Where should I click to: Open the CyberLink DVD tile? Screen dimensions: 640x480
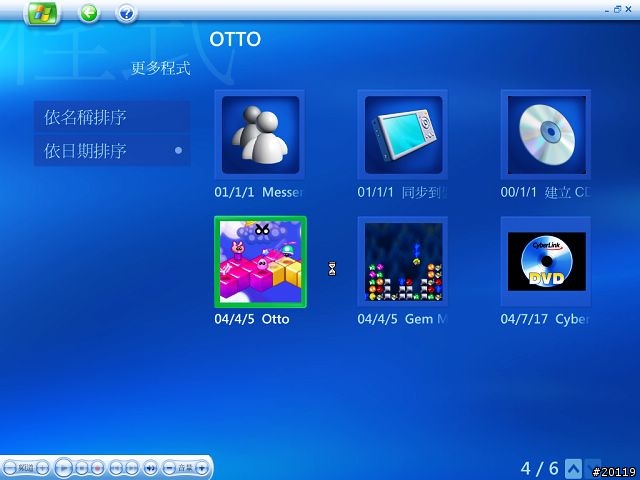[x=546, y=262]
